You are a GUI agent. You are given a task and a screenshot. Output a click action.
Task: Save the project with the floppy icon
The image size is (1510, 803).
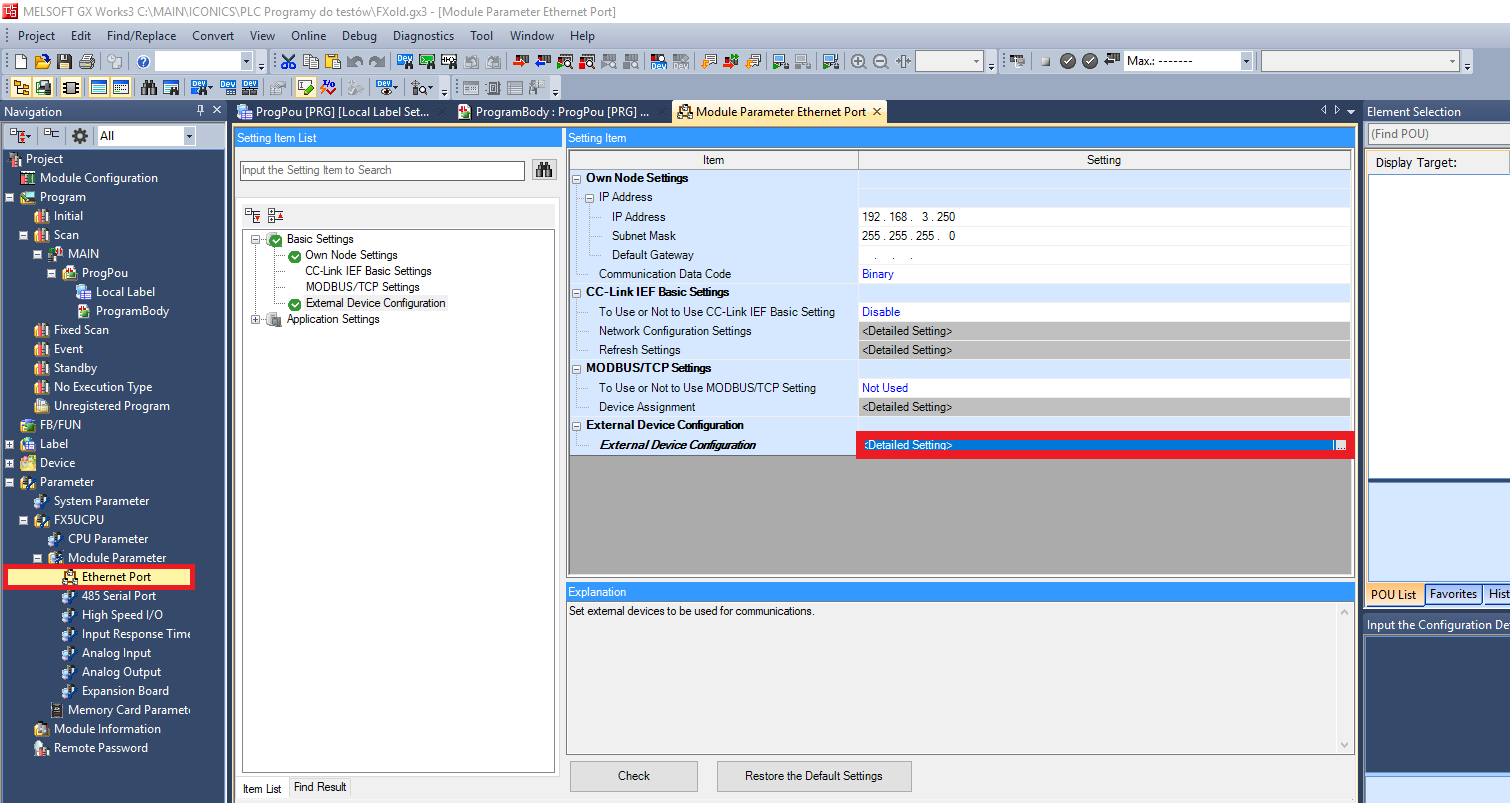pyautogui.click(x=64, y=61)
